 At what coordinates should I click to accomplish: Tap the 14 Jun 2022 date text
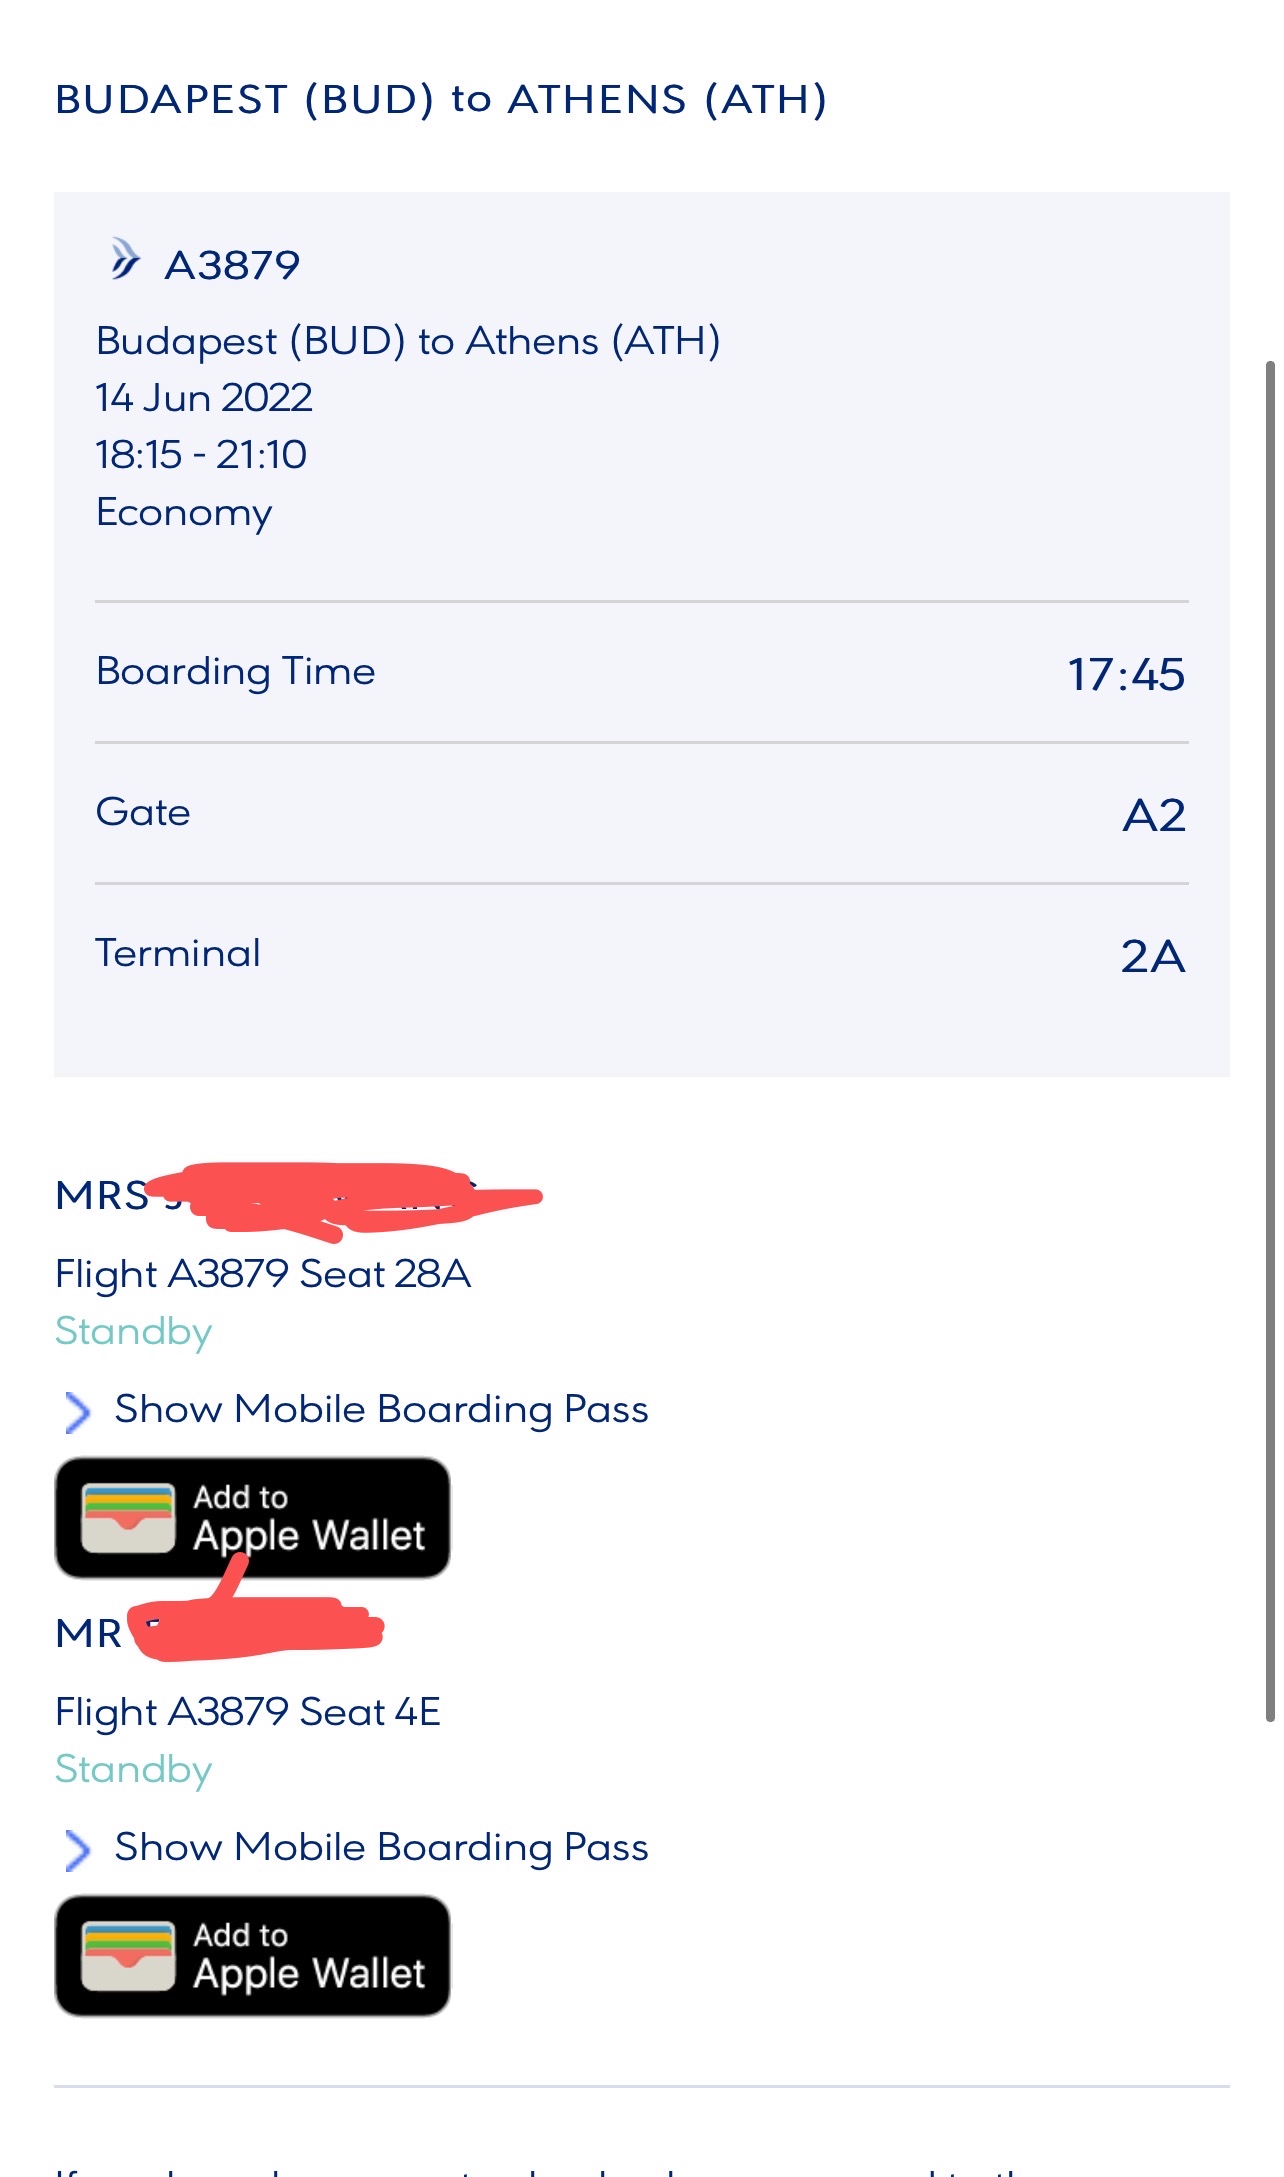point(204,398)
